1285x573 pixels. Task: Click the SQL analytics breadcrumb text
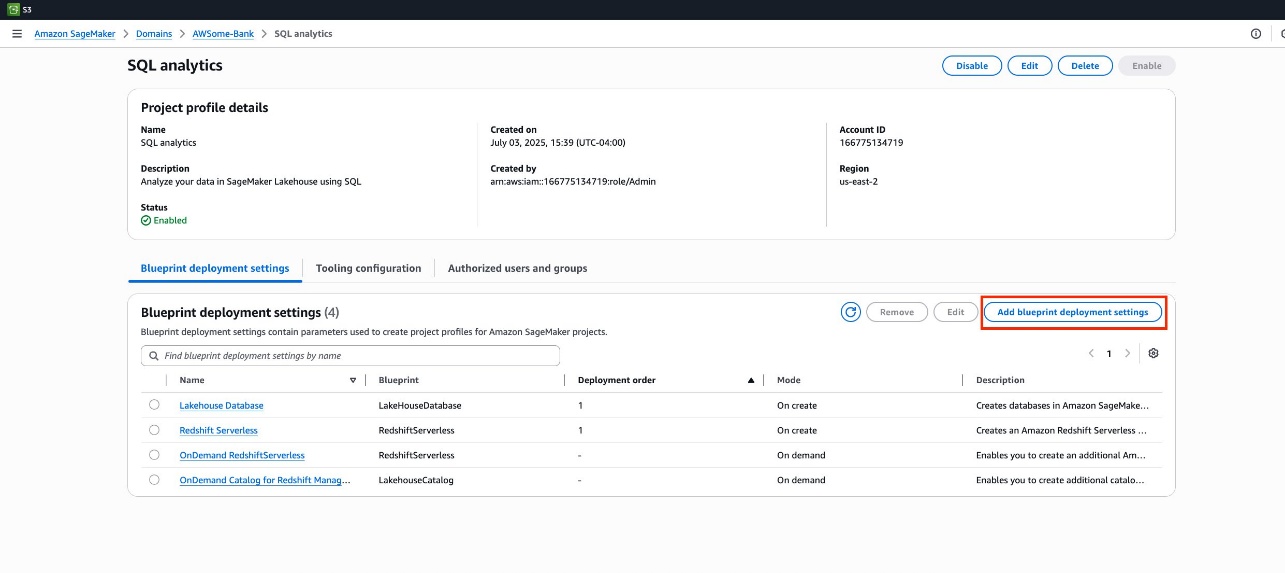pos(303,33)
